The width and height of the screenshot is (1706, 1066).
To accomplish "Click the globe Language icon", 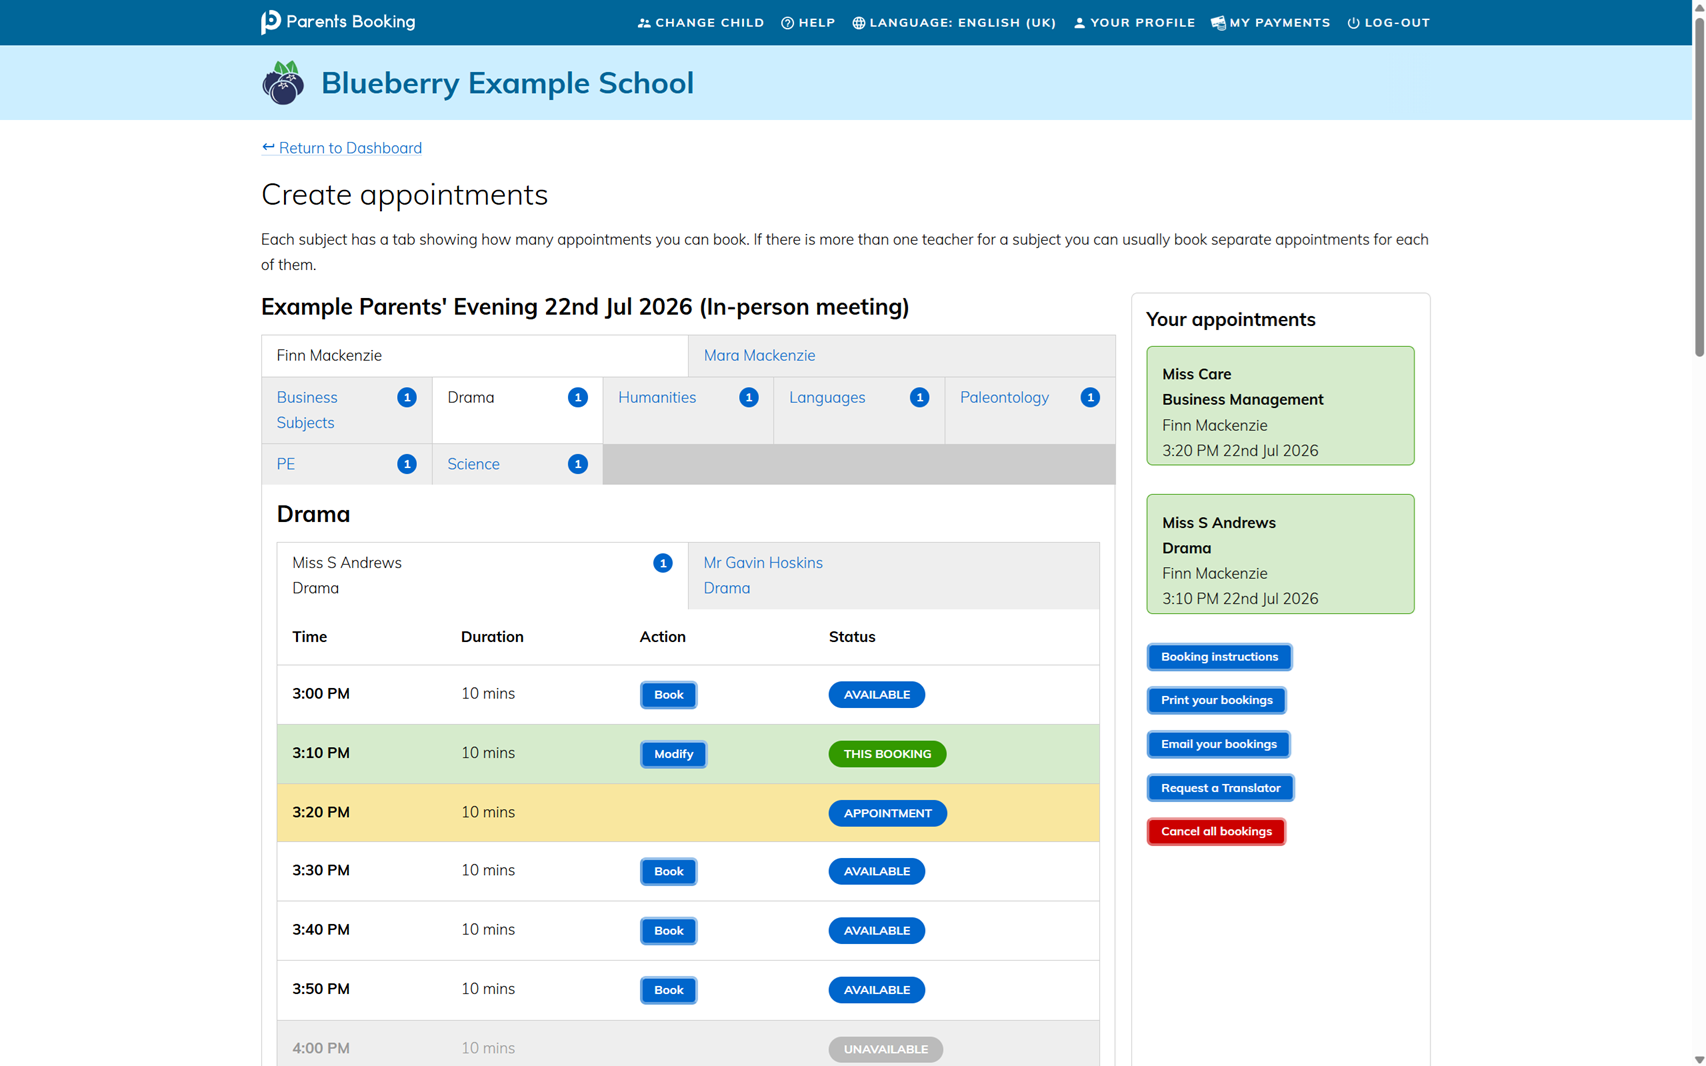I will 858,23.
